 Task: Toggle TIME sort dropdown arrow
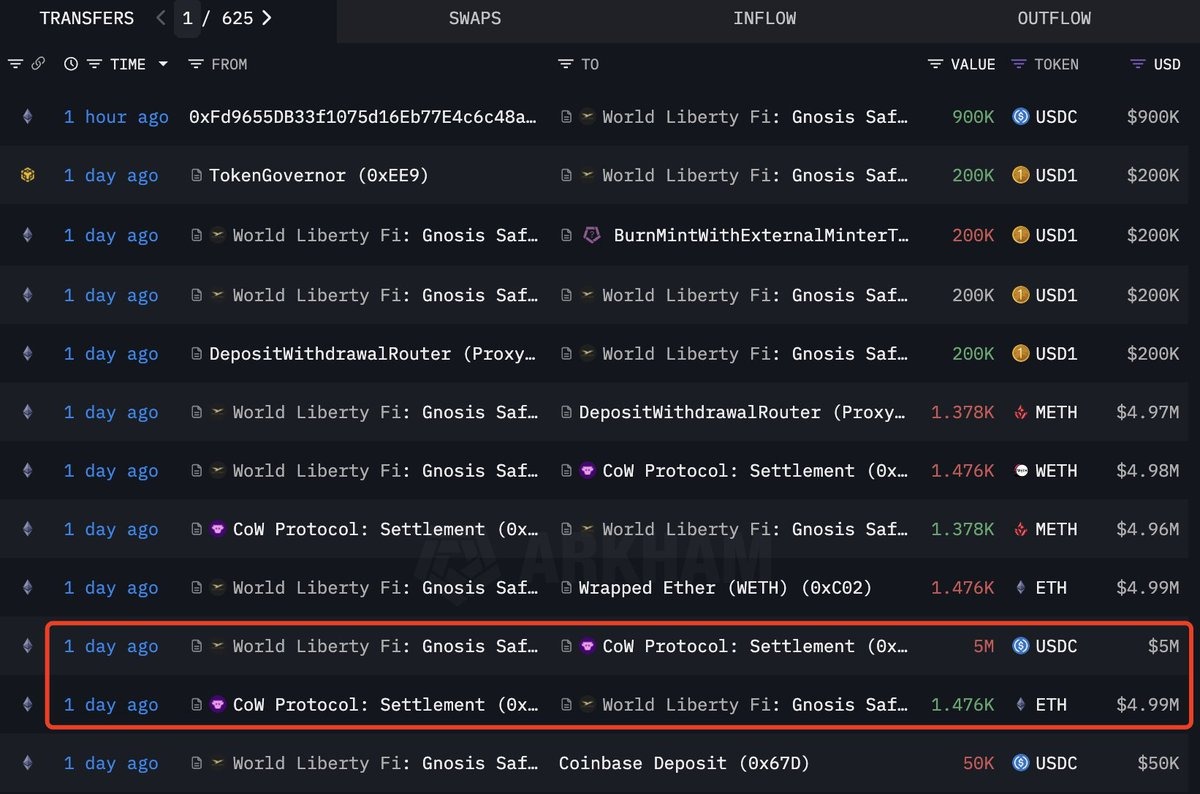(163, 64)
